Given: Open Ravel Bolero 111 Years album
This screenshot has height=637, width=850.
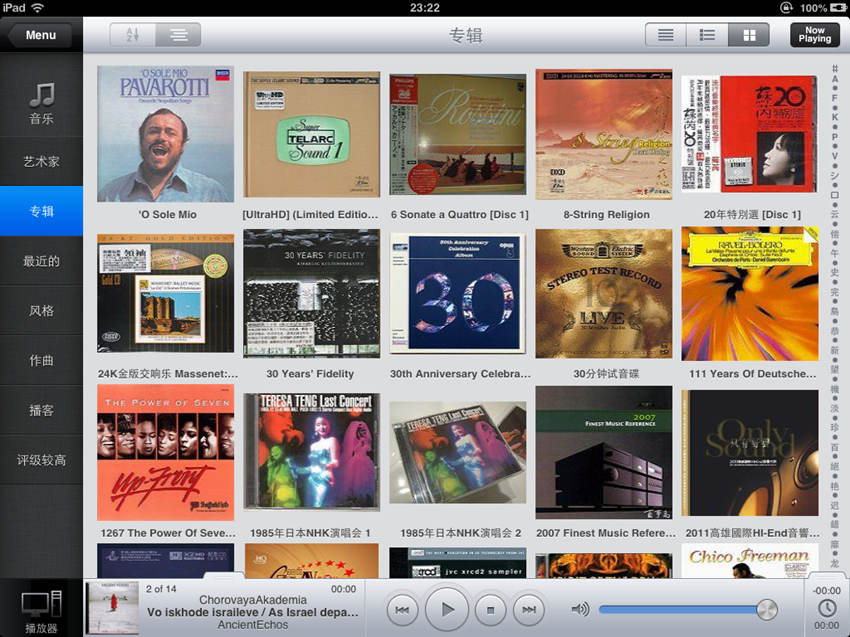Looking at the screenshot, I should tap(750, 293).
